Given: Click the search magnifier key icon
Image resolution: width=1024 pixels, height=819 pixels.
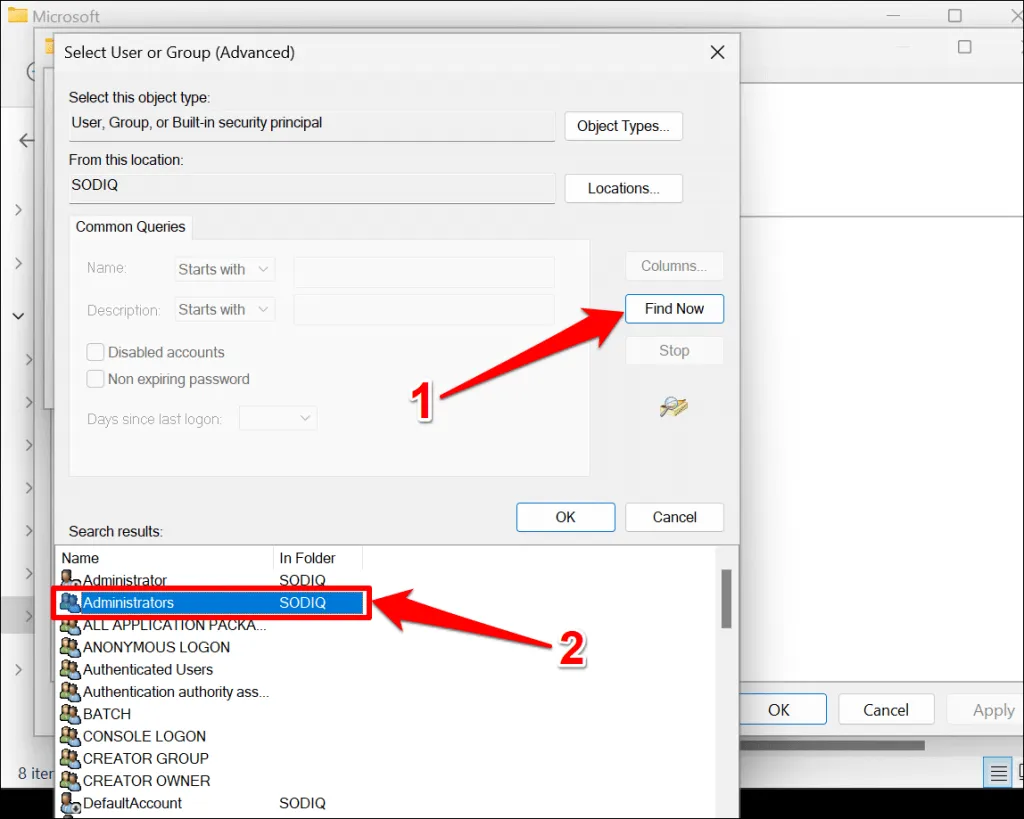Looking at the screenshot, I should pyautogui.click(x=674, y=406).
